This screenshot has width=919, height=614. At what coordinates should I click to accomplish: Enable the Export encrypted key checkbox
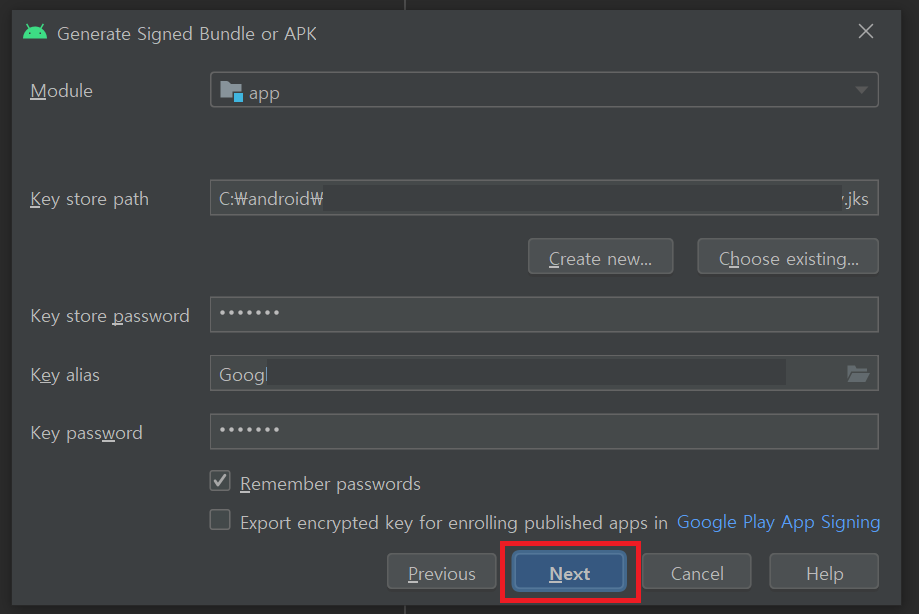(220, 521)
